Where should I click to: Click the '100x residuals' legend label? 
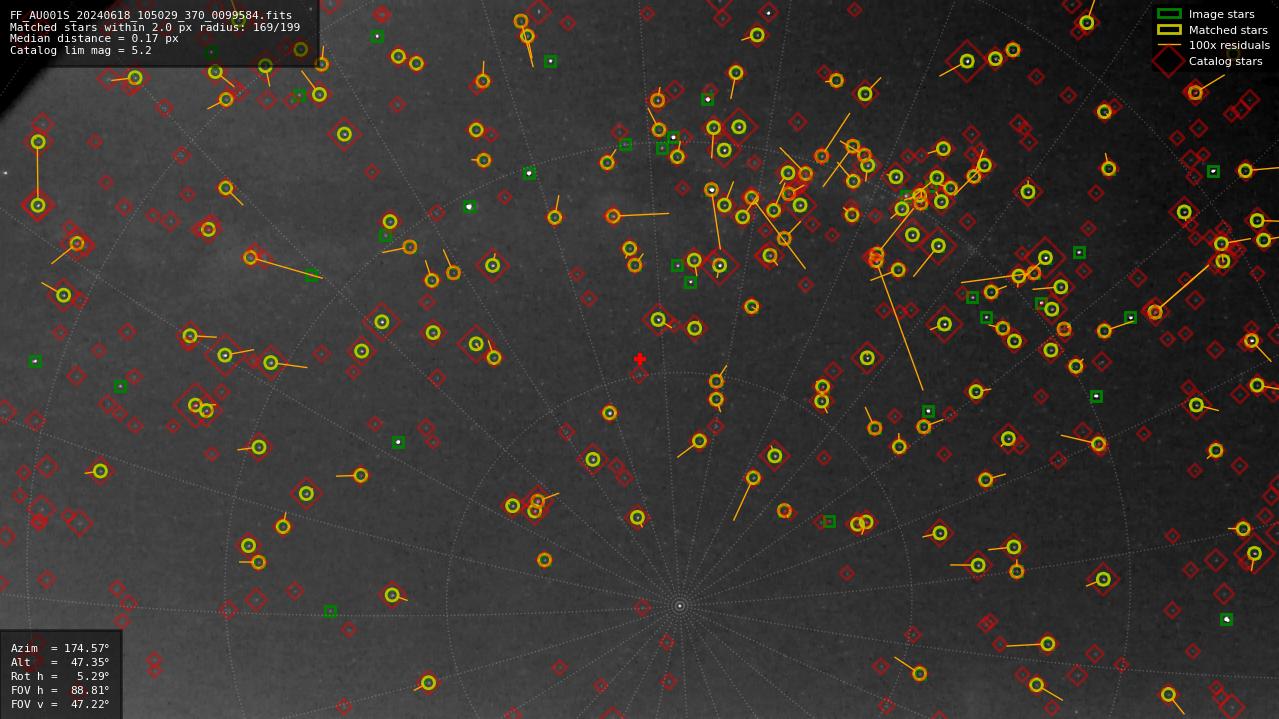point(1229,45)
